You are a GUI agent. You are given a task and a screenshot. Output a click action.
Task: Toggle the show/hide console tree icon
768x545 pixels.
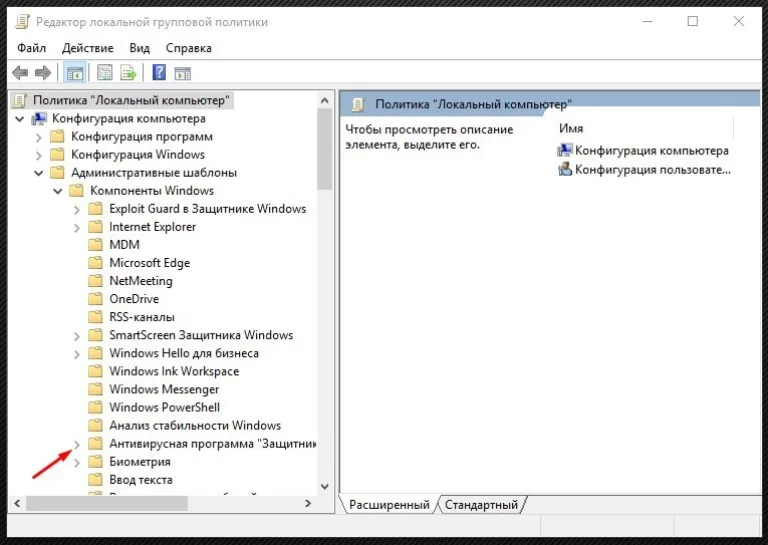pos(74,73)
